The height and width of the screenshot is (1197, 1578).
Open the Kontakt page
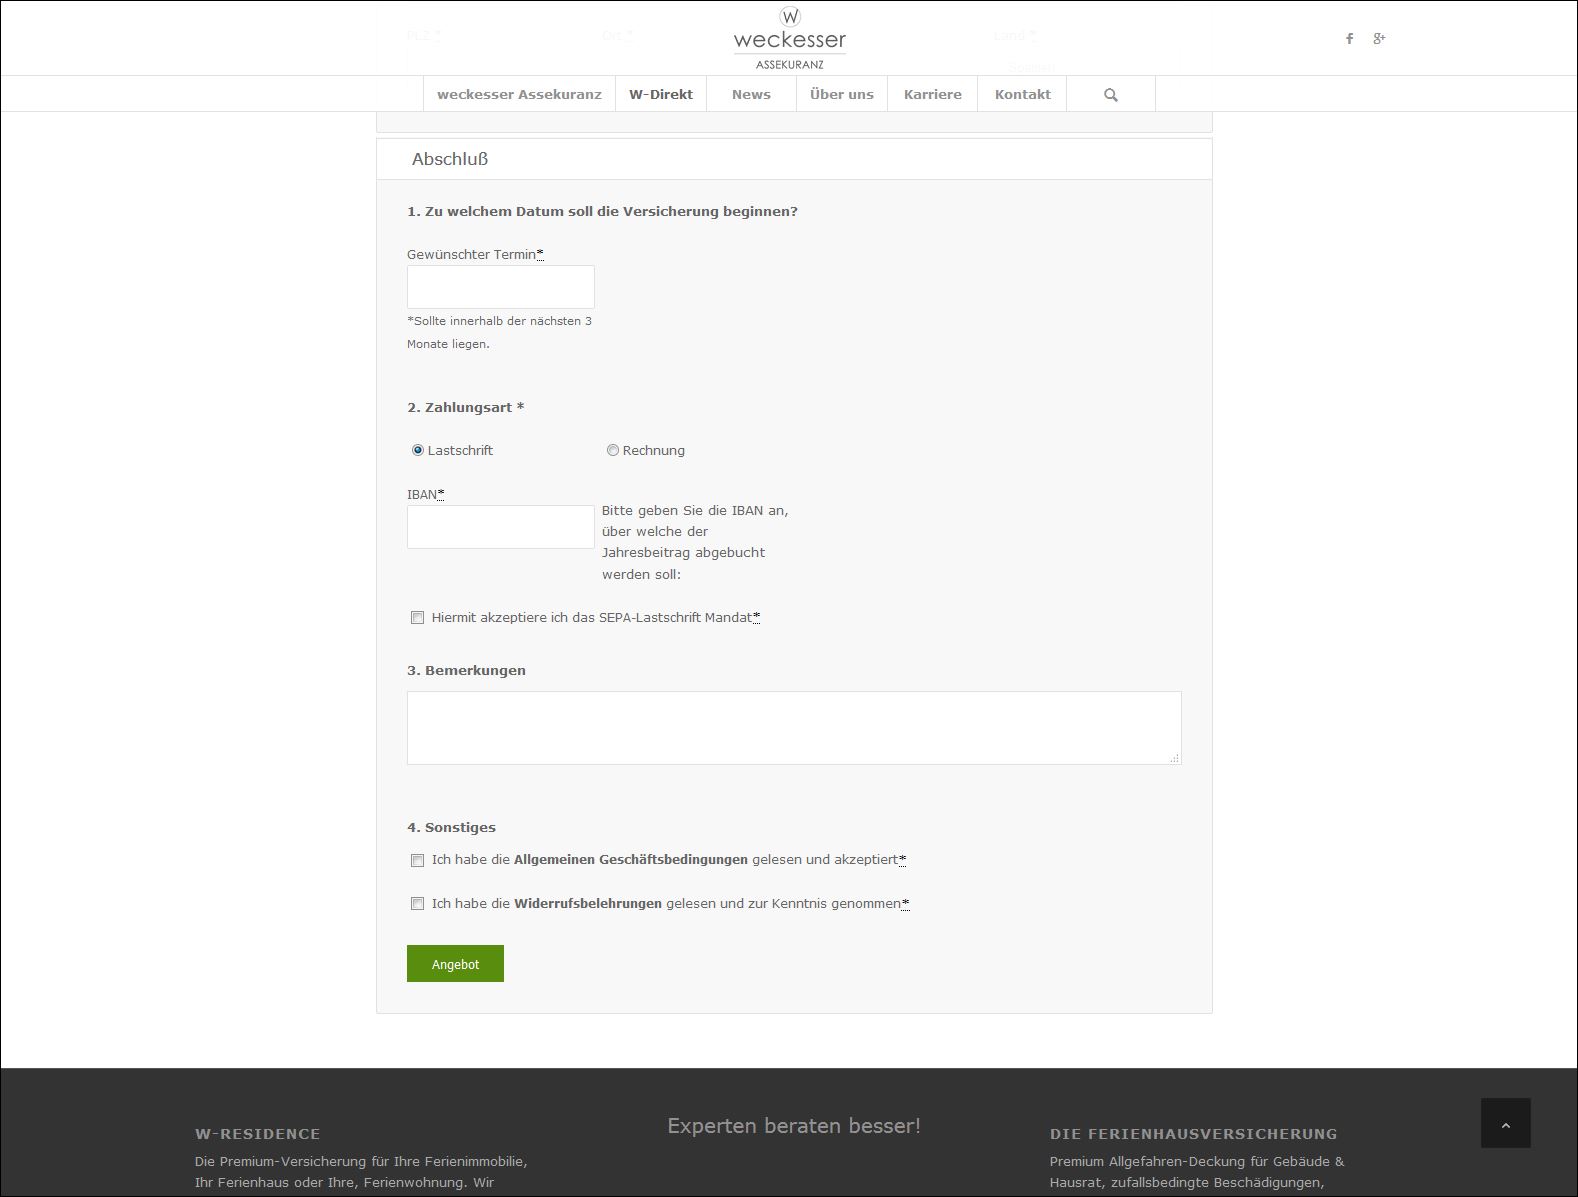click(1022, 95)
